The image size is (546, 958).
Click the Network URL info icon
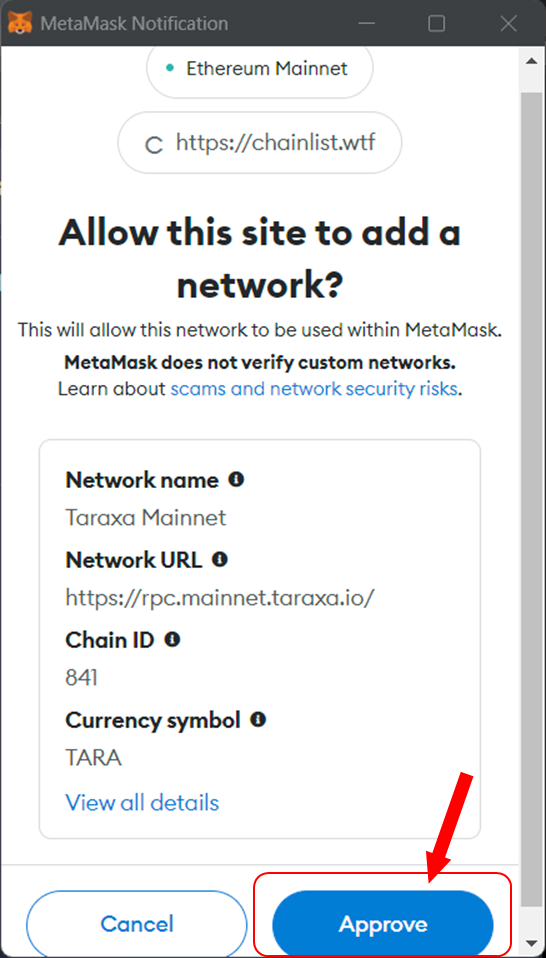[x=220, y=559]
